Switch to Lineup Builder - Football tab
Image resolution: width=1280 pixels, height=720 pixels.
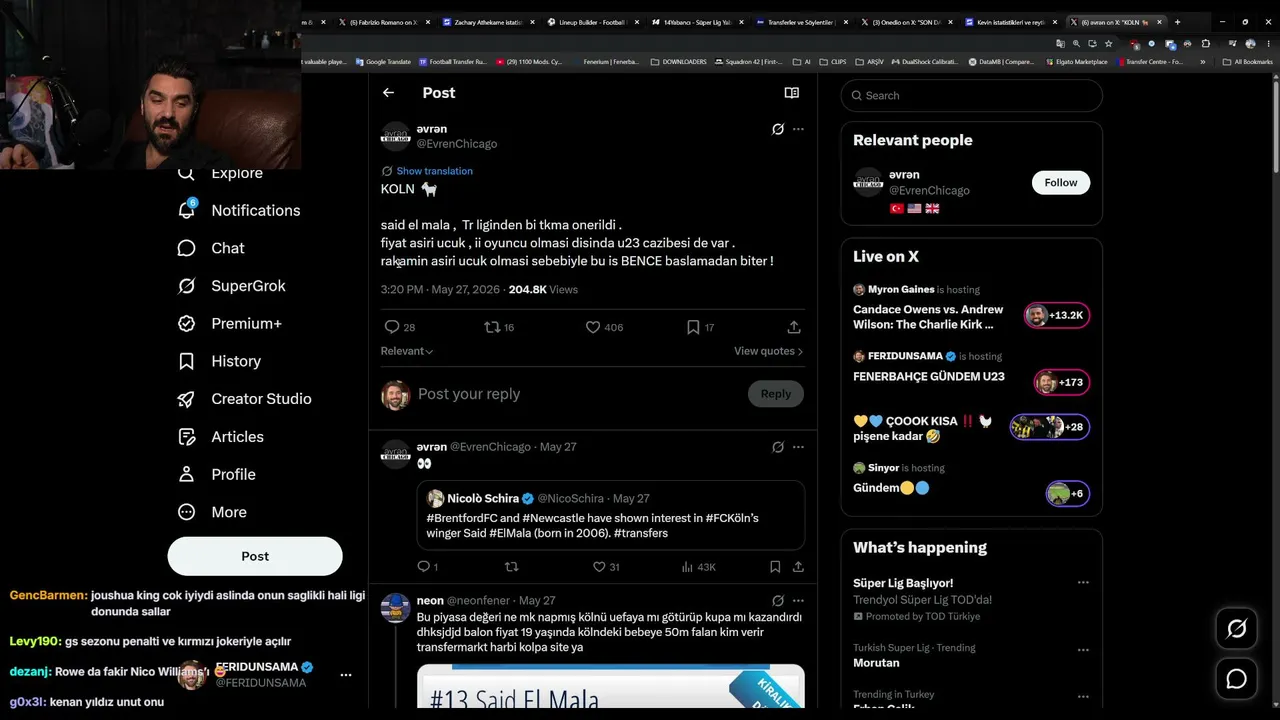pyautogui.click(x=590, y=22)
